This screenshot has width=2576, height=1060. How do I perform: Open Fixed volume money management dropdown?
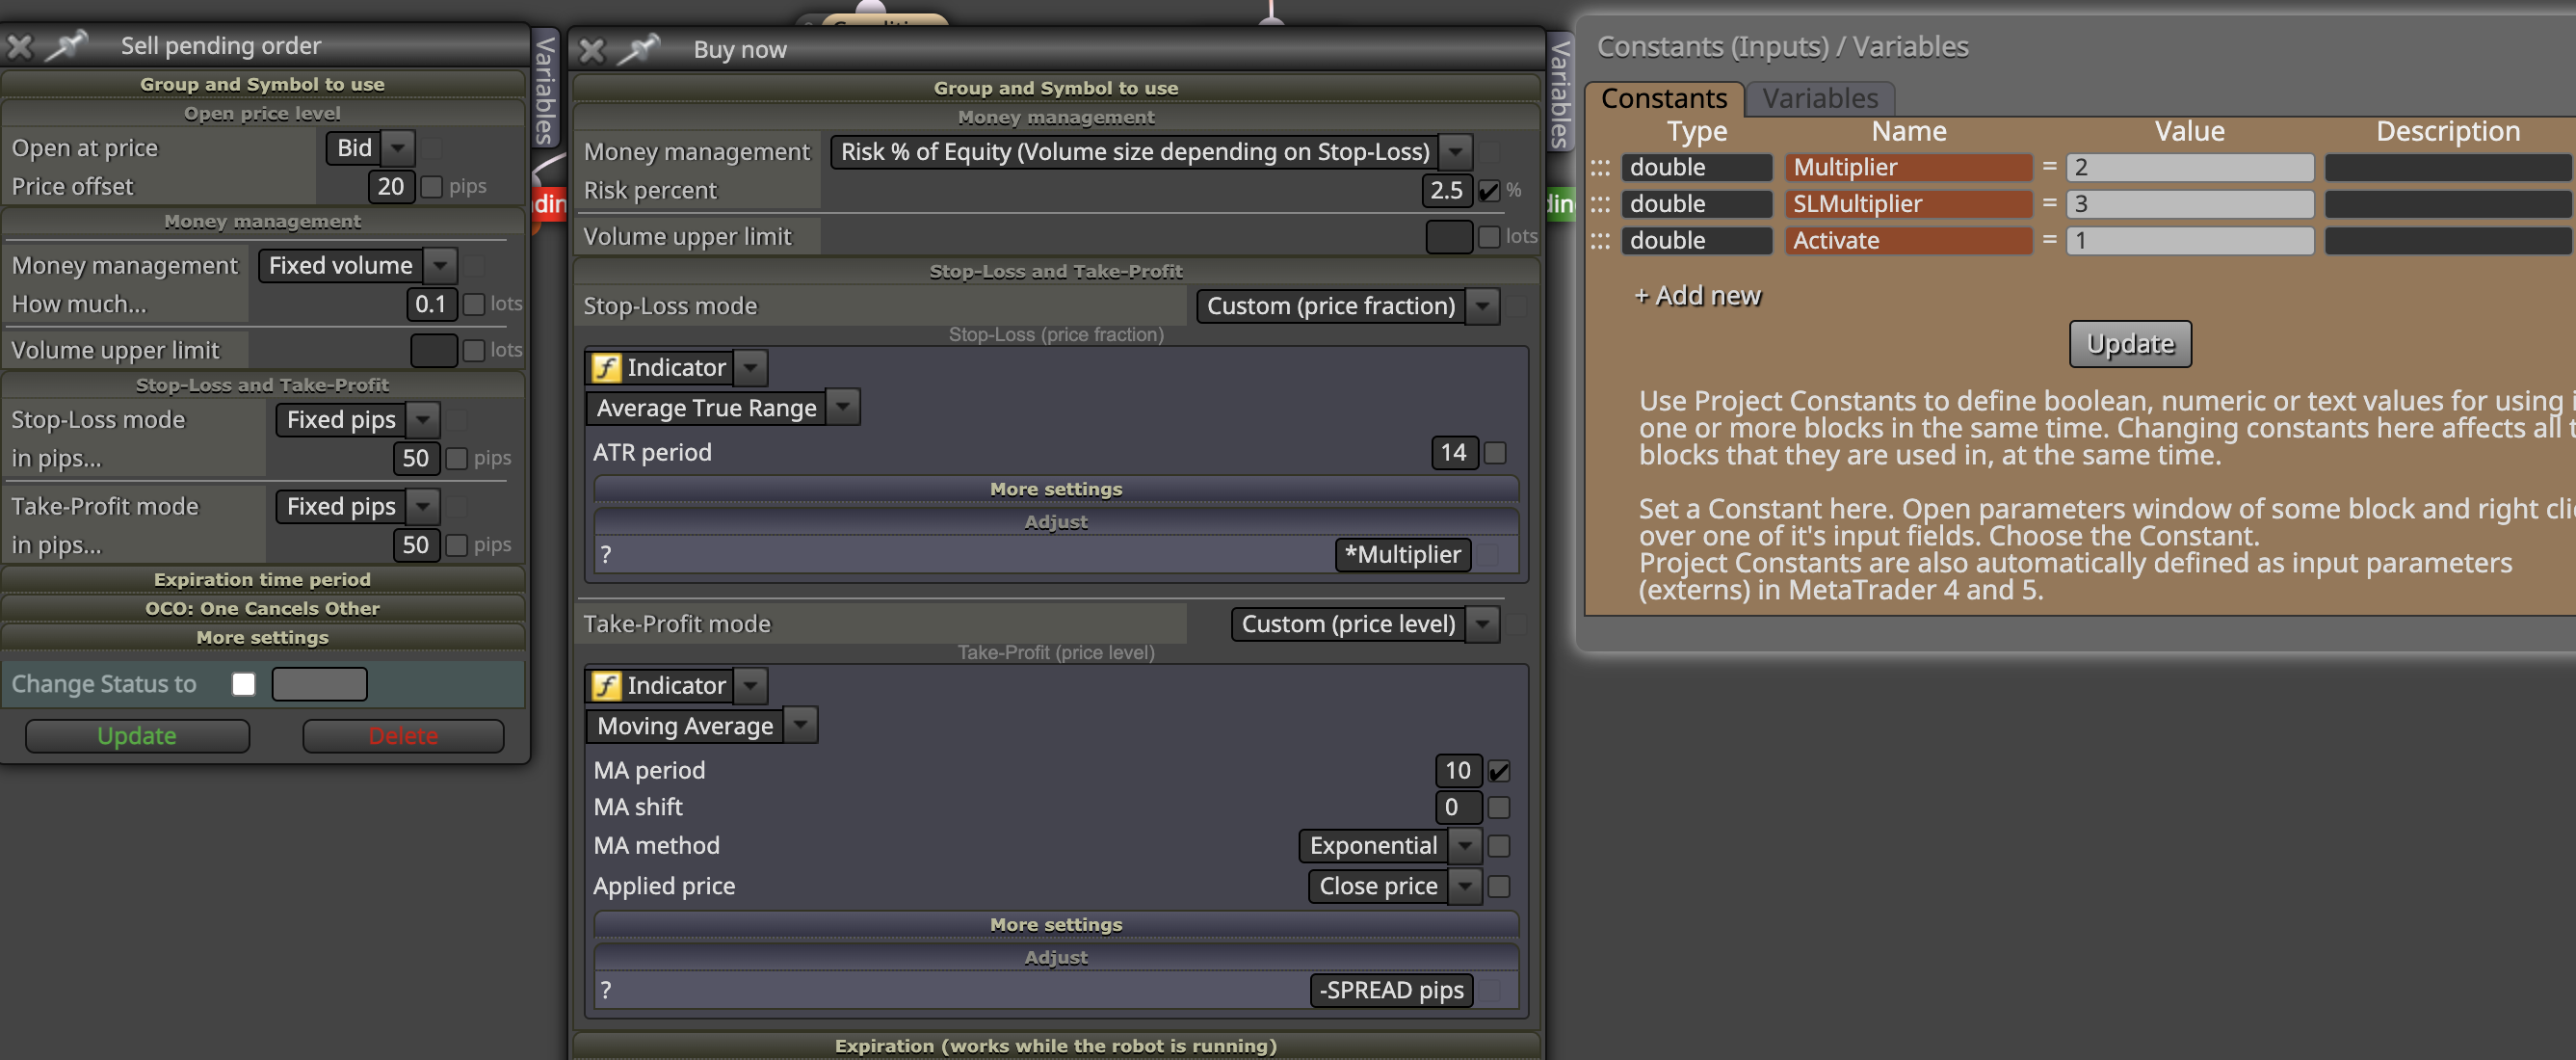coord(440,266)
